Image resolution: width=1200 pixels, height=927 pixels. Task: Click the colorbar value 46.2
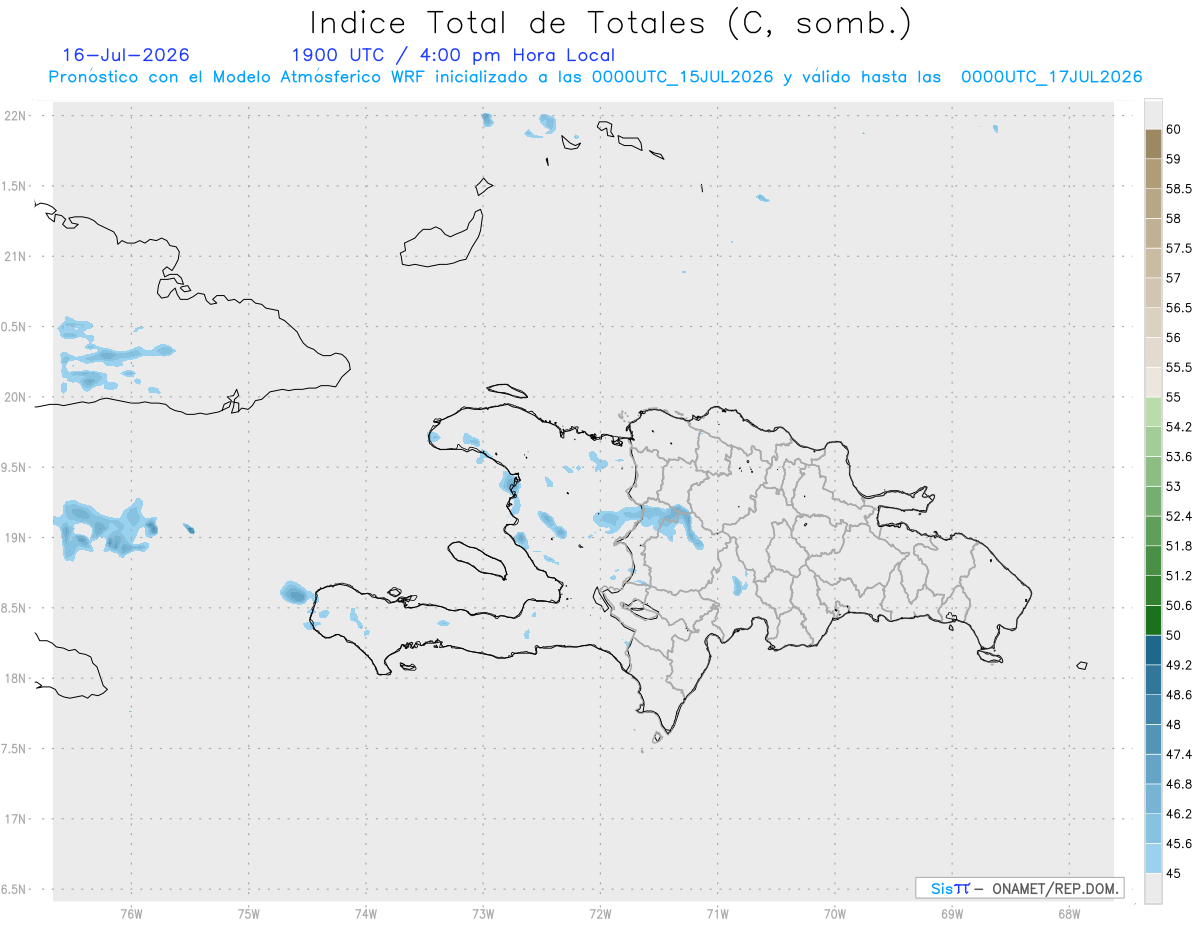[x=1179, y=814]
